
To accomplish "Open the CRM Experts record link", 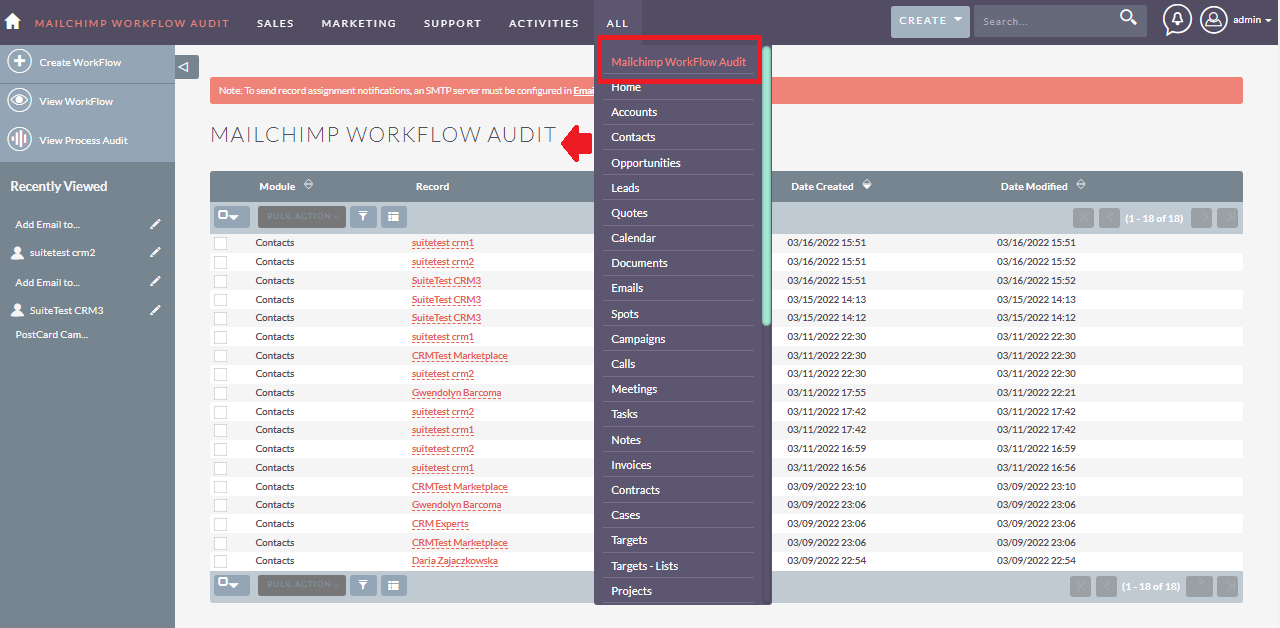I will click(440, 524).
